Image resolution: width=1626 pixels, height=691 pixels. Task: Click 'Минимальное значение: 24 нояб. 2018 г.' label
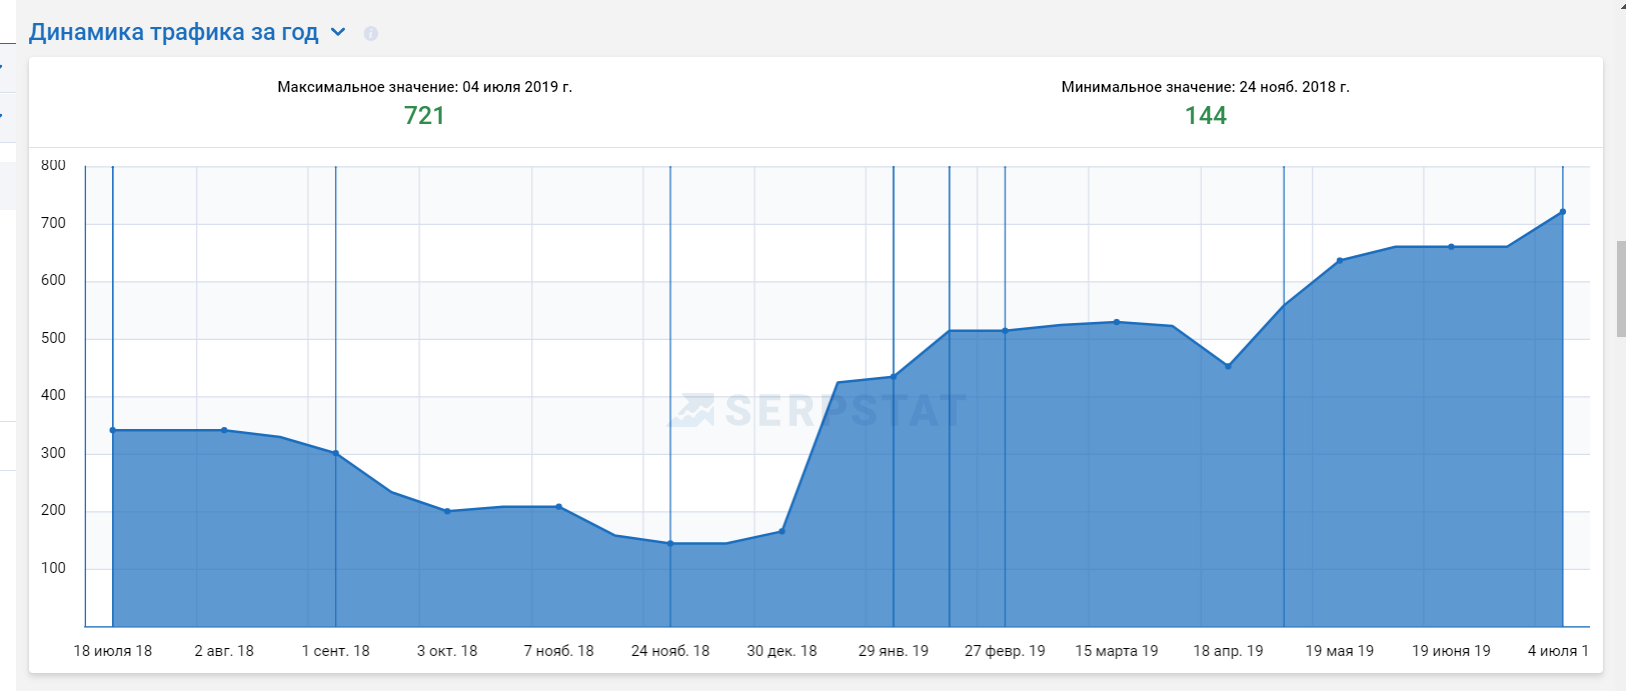1205,87
